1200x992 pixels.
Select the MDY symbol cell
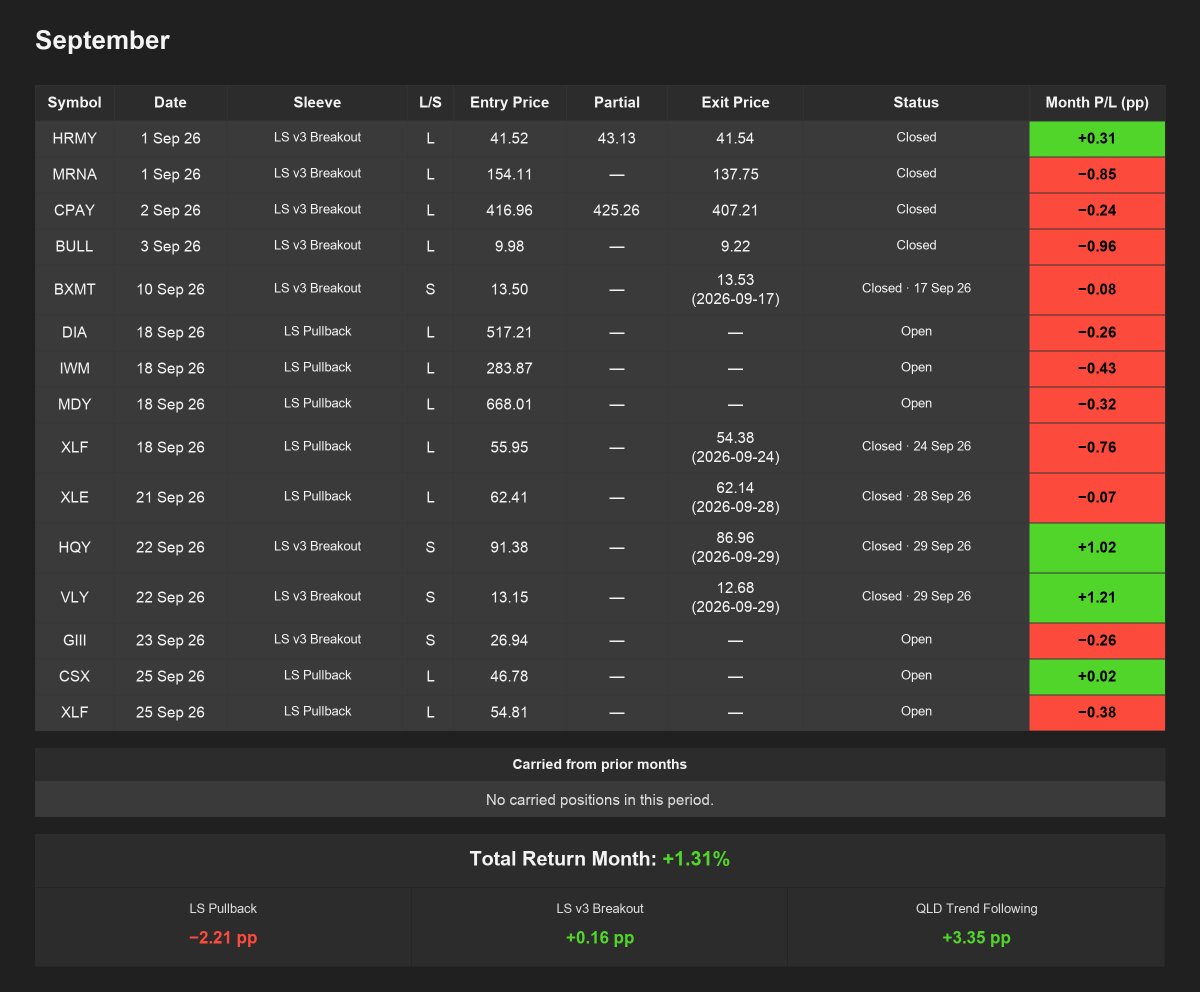tap(75, 404)
